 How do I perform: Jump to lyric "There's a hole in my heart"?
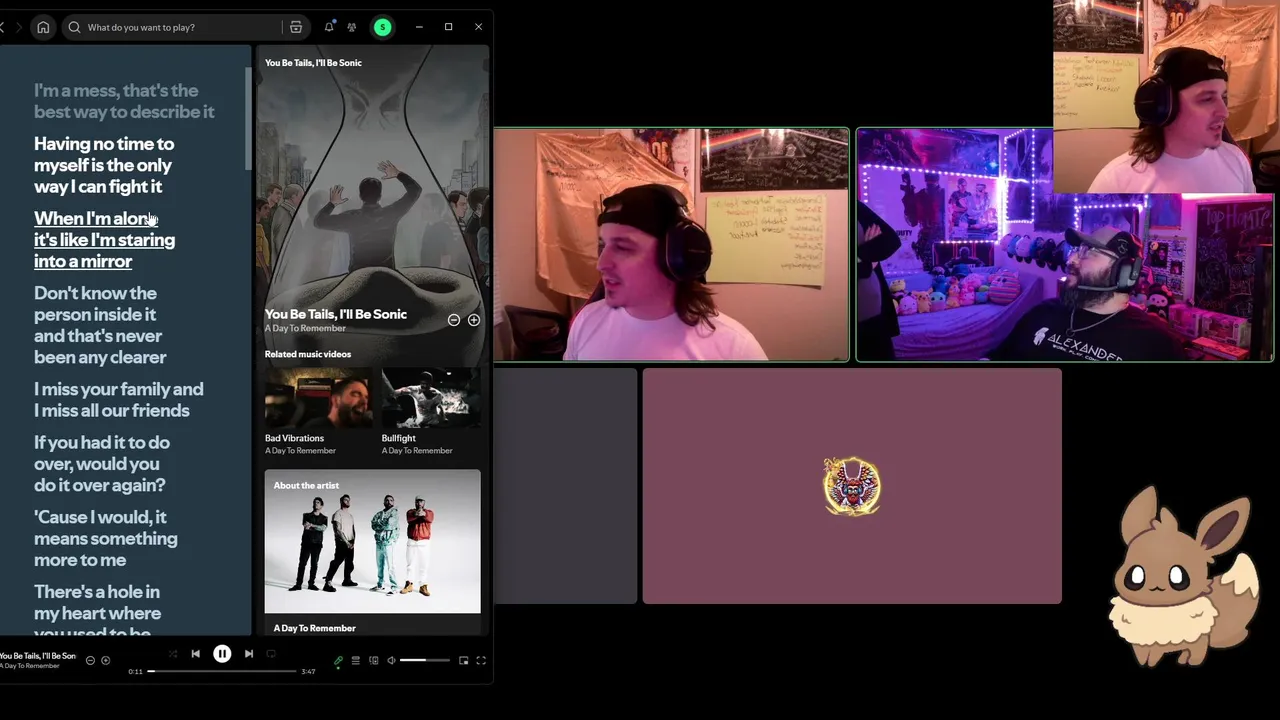(x=97, y=612)
